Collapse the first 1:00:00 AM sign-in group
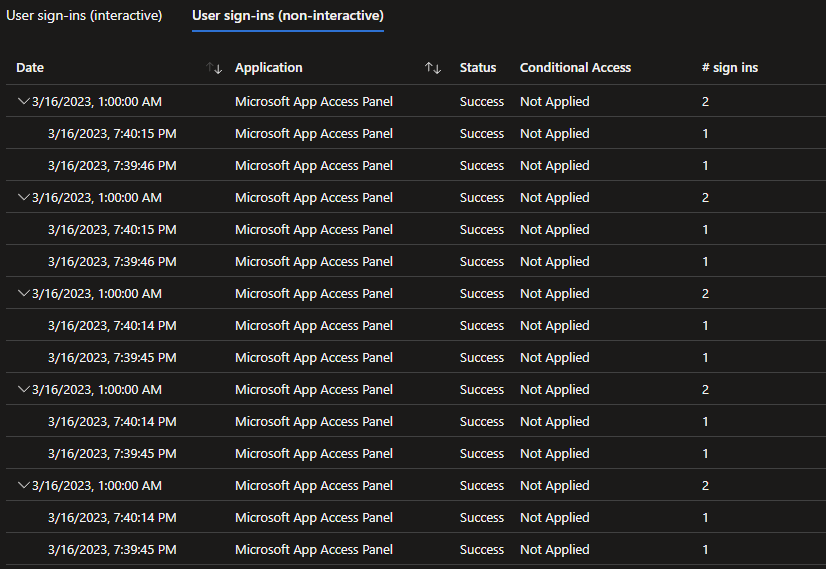This screenshot has height=569, width=826. click(x=24, y=101)
